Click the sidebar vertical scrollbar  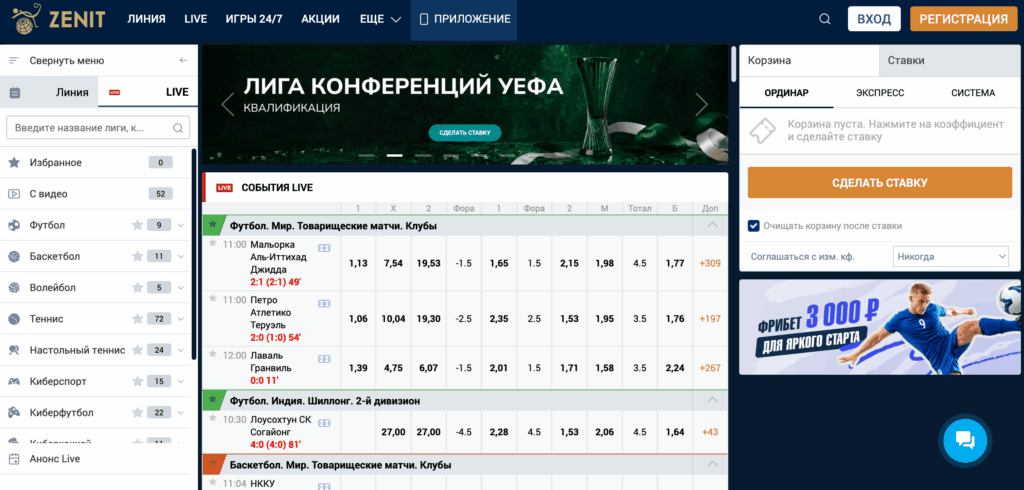click(x=194, y=254)
